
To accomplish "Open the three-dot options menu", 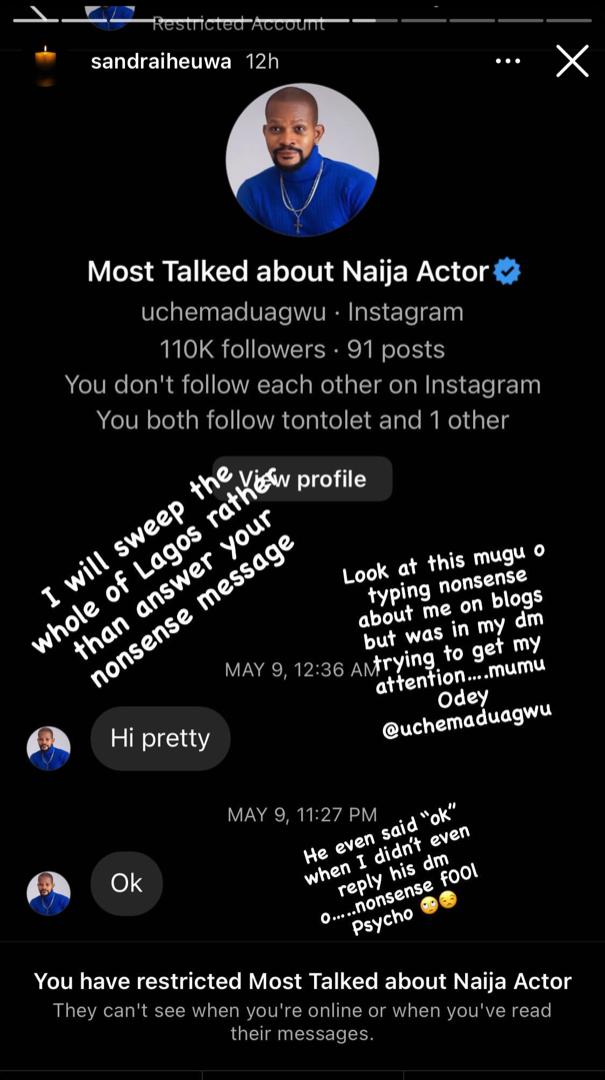I will click(507, 61).
